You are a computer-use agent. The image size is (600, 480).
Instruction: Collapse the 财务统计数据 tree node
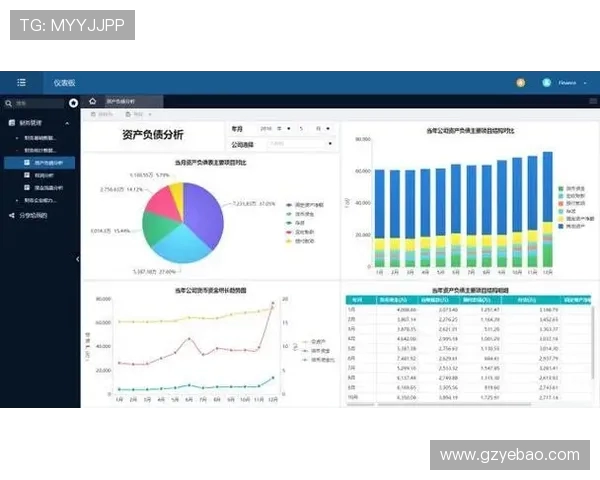pyautogui.click(x=17, y=150)
